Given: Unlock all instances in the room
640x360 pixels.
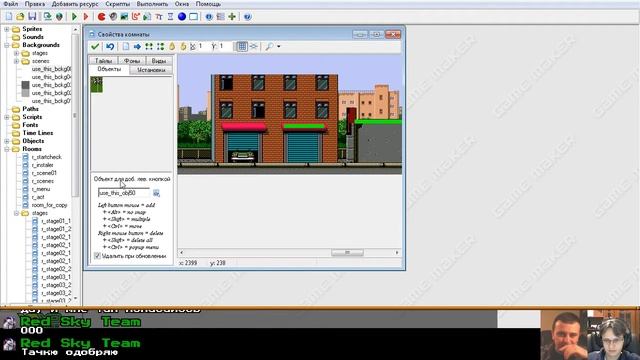Looking at the screenshot, I should click(183, 47).
